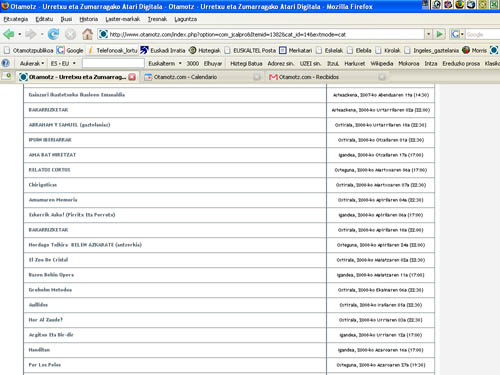The width and height of the screenshot is (500, 375).
Task: Open the Aukerak dropdown in the toolbar
Action: click(x=32, y=63)
